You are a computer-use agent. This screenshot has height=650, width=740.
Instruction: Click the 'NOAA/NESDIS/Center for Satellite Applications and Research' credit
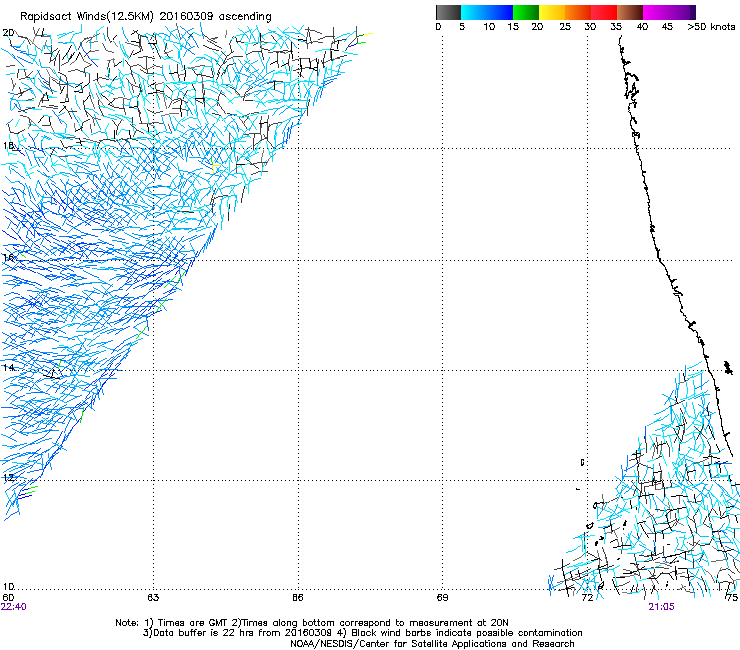click(432, 644)
